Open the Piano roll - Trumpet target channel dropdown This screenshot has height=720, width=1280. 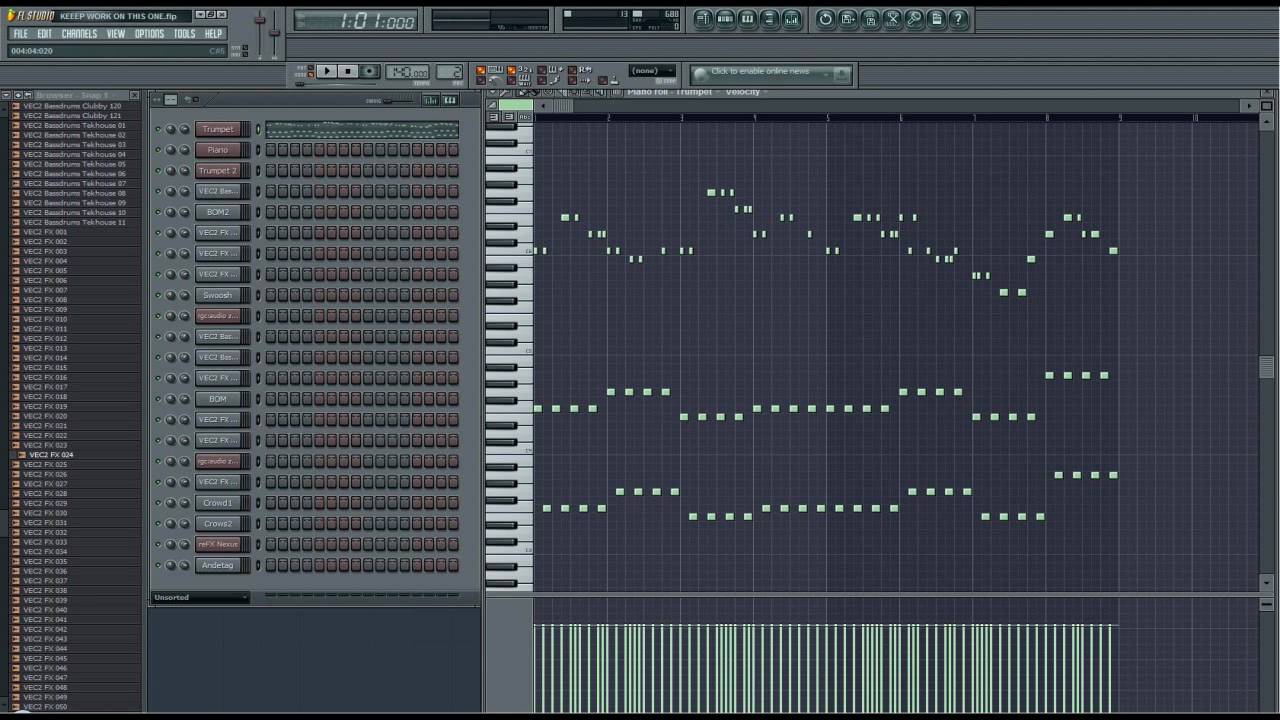click(x=673, y=92)
